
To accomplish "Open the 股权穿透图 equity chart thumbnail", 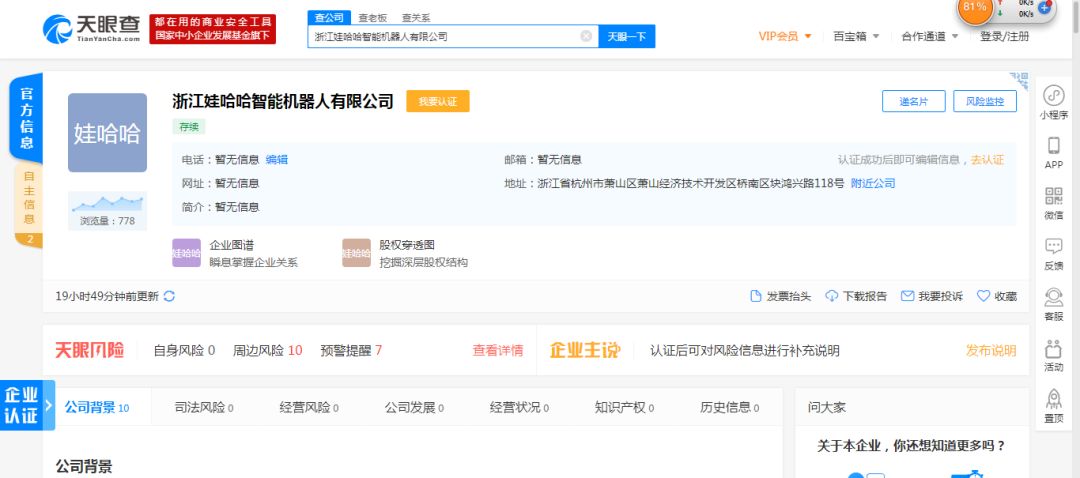I will pyautogui.click(x=356, y=253).
